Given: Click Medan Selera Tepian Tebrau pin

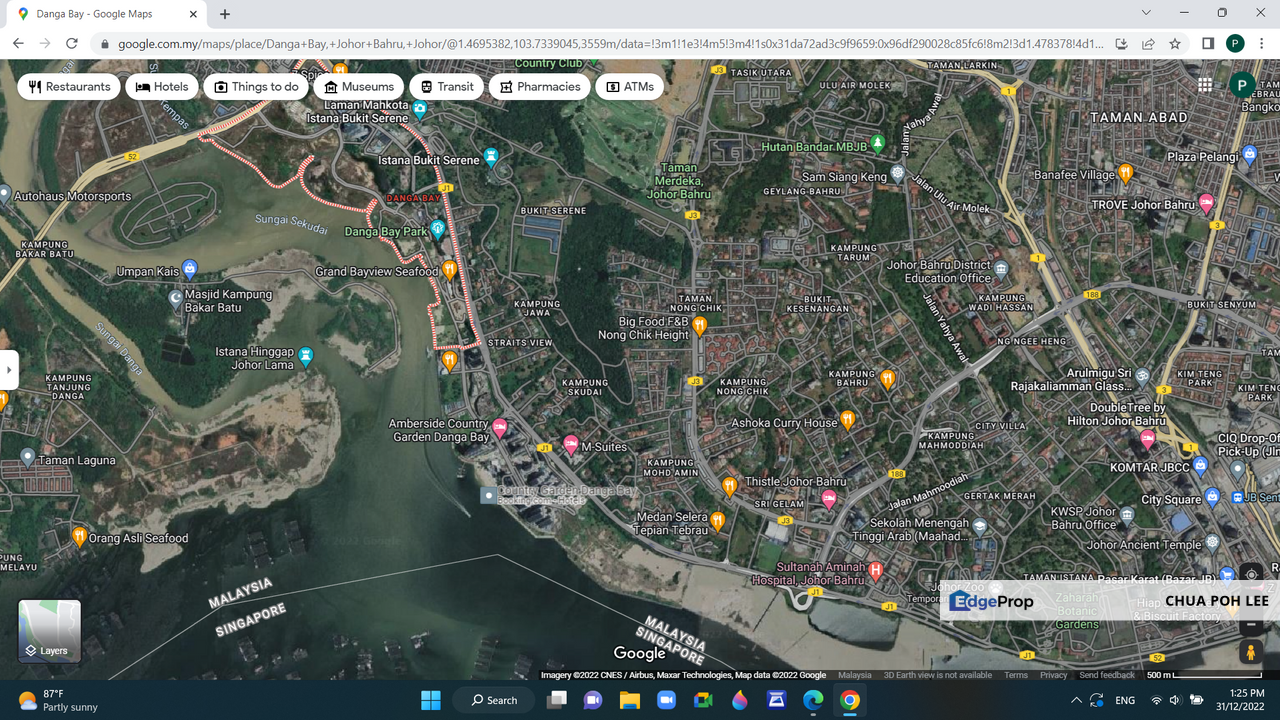Looking at the screenshot, I should click(718, 521).
